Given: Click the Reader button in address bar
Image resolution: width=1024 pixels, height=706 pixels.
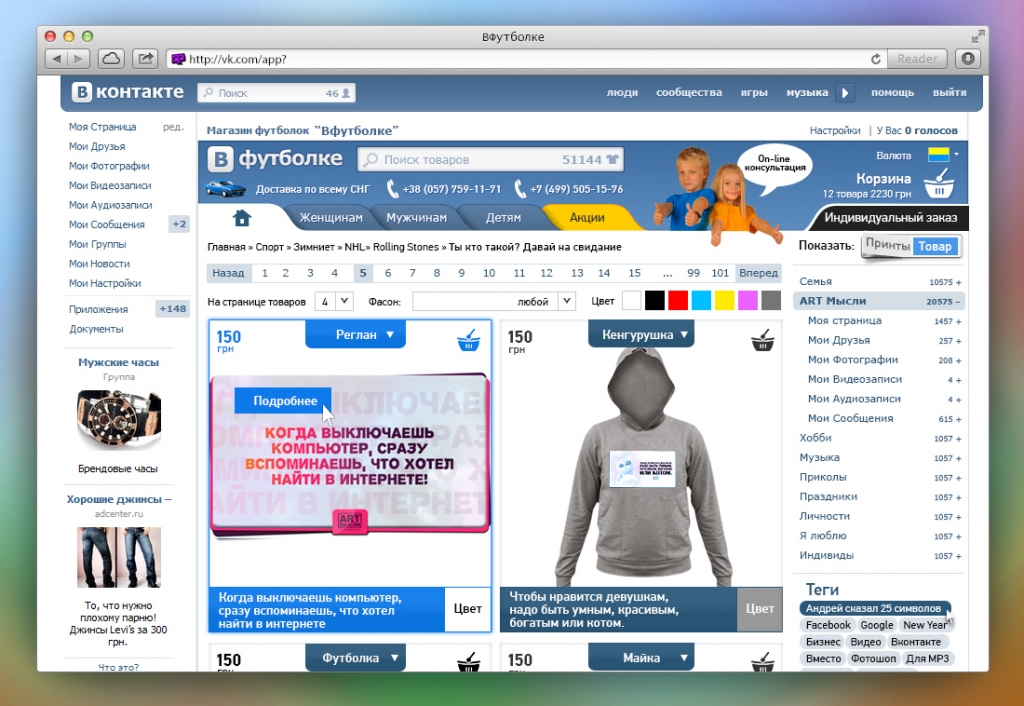Looking at the screenshot, I should [916, 59].
